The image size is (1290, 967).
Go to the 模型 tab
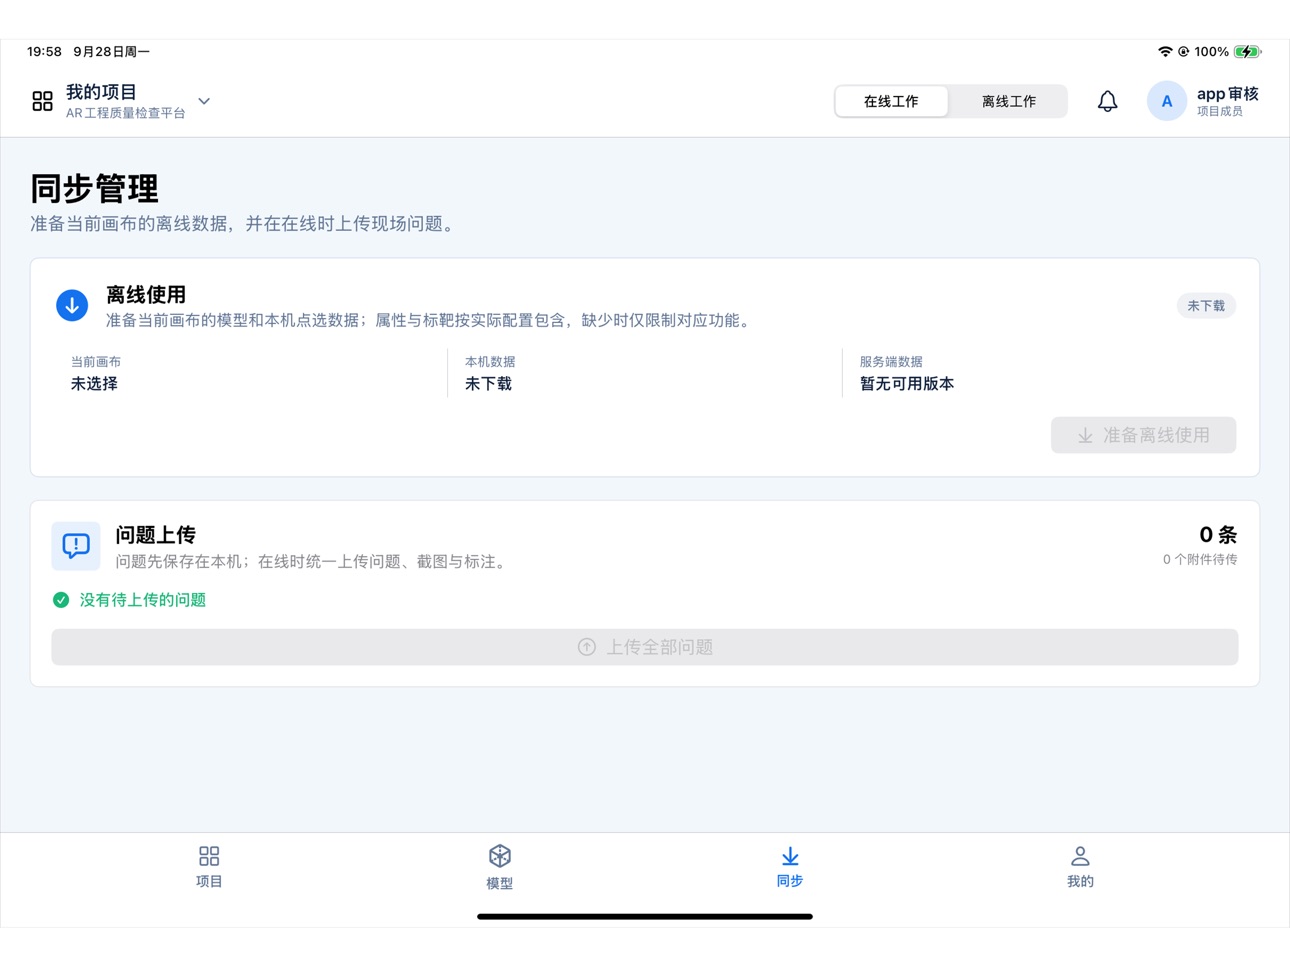(x=500, y=866)
